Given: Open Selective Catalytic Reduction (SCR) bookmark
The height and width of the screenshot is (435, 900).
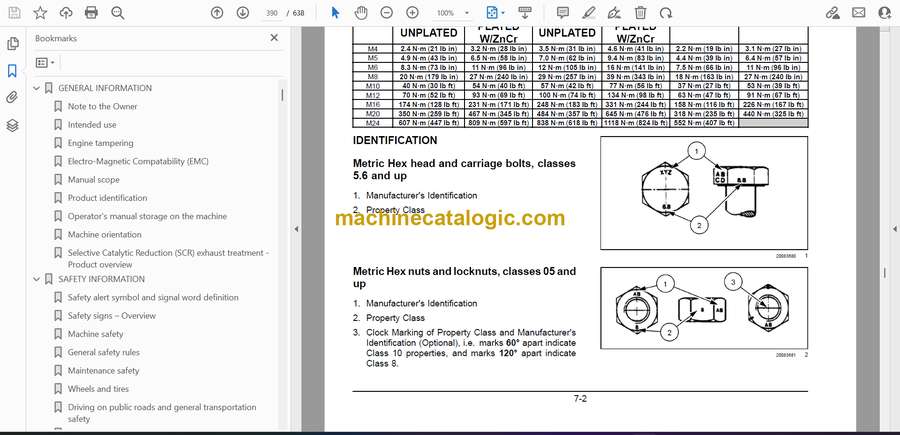Looking at the screenshot, I should coord(168,258).
